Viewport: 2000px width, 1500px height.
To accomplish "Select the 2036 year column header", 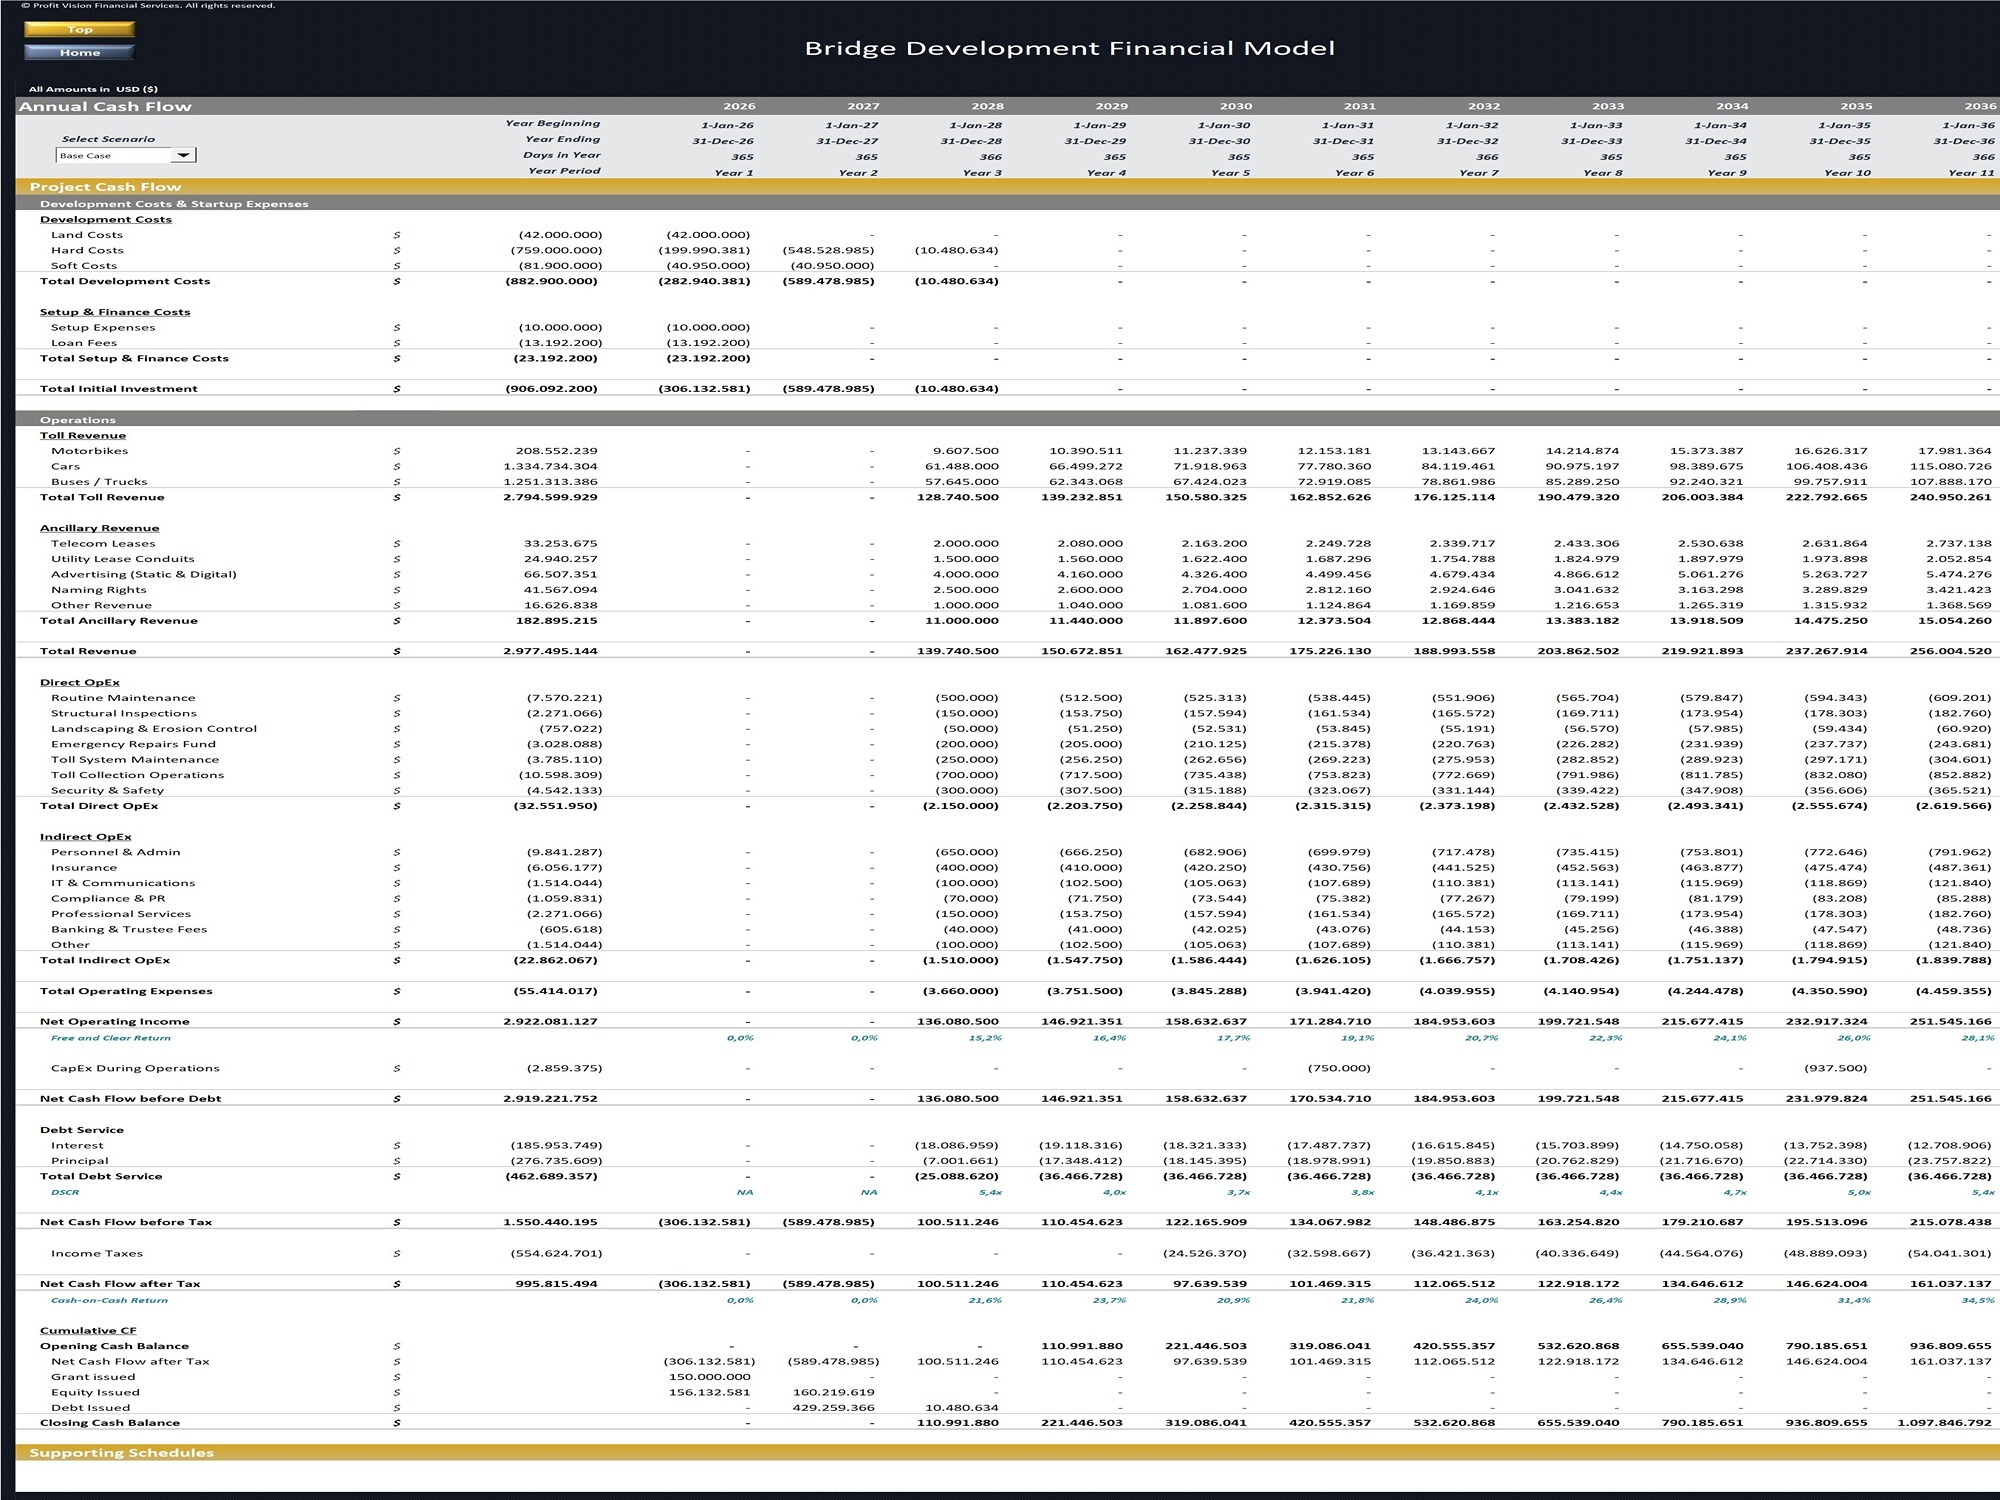I will [1979, 106].
